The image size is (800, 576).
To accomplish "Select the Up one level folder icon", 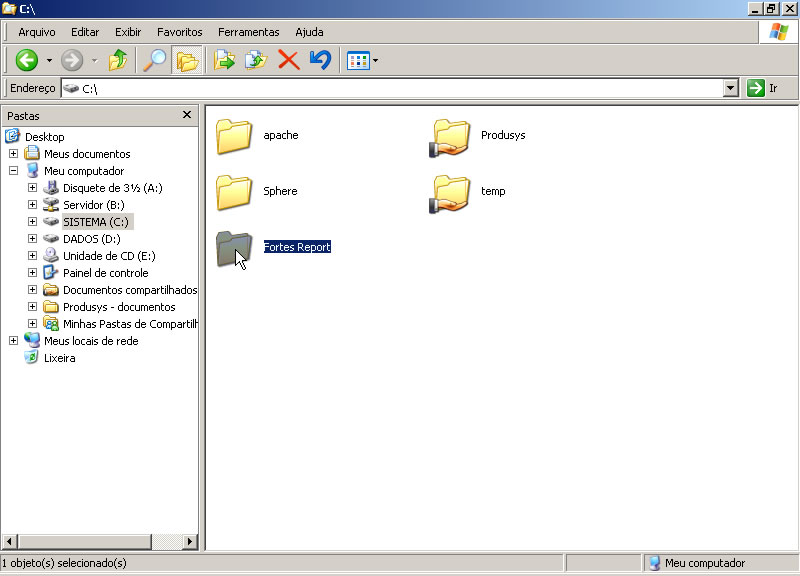I will click(118, 60).
